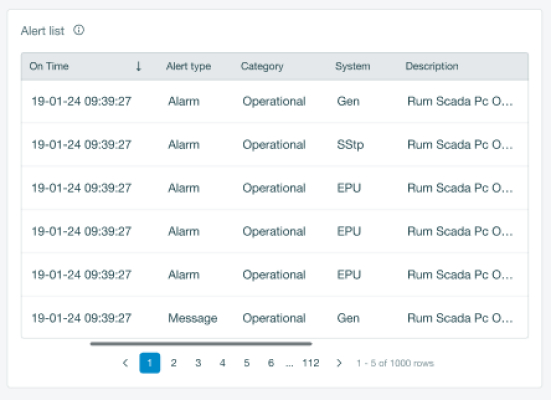This screenshot has width=551, height=400.
Task: Jump to page 3
Action: [198, 363]
